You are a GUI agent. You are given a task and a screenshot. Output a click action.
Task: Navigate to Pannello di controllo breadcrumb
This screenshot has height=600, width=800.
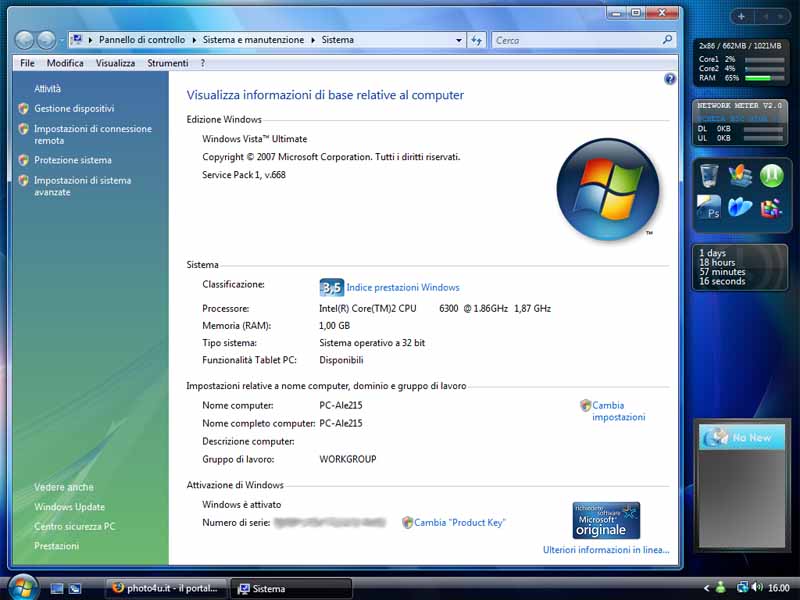[142, 40]
